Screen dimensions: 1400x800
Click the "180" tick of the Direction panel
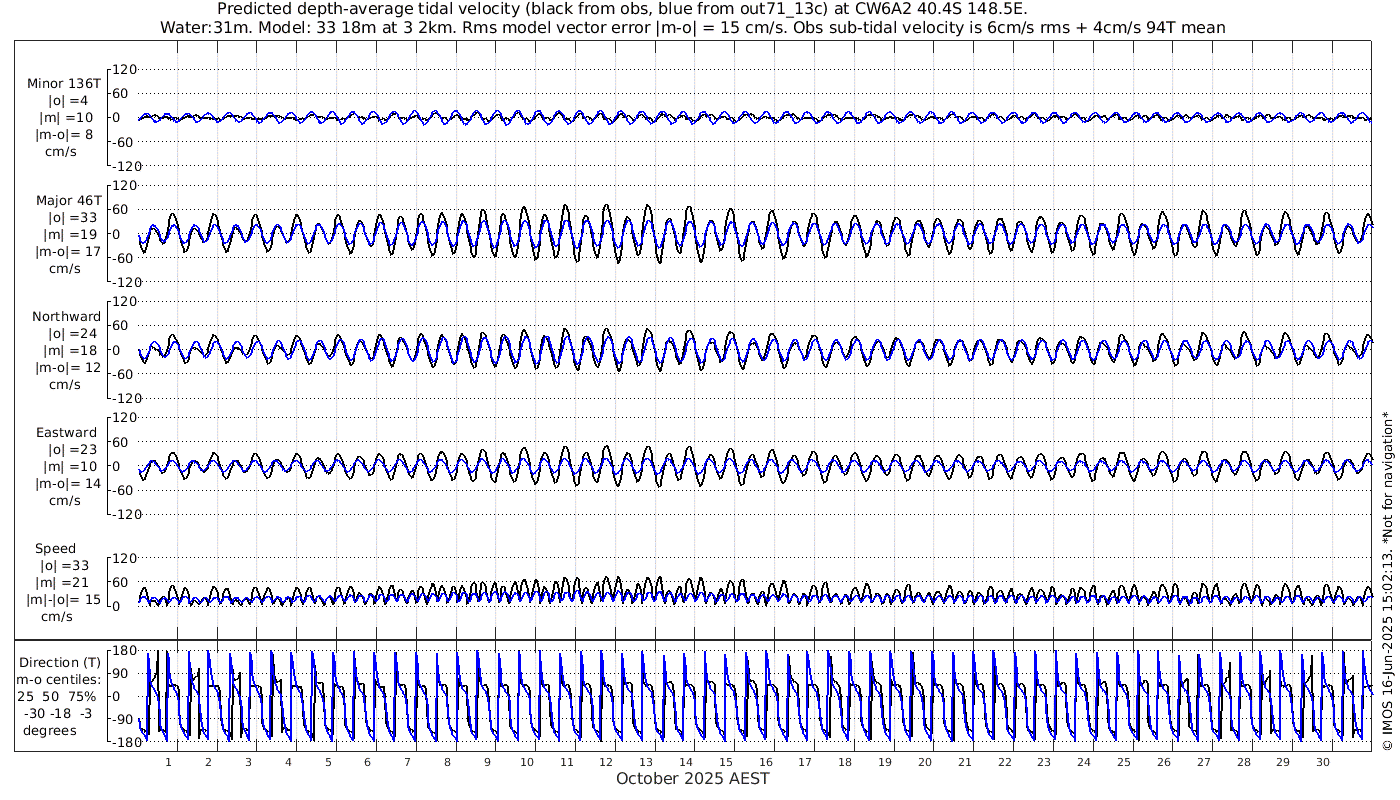coord(124,651)
